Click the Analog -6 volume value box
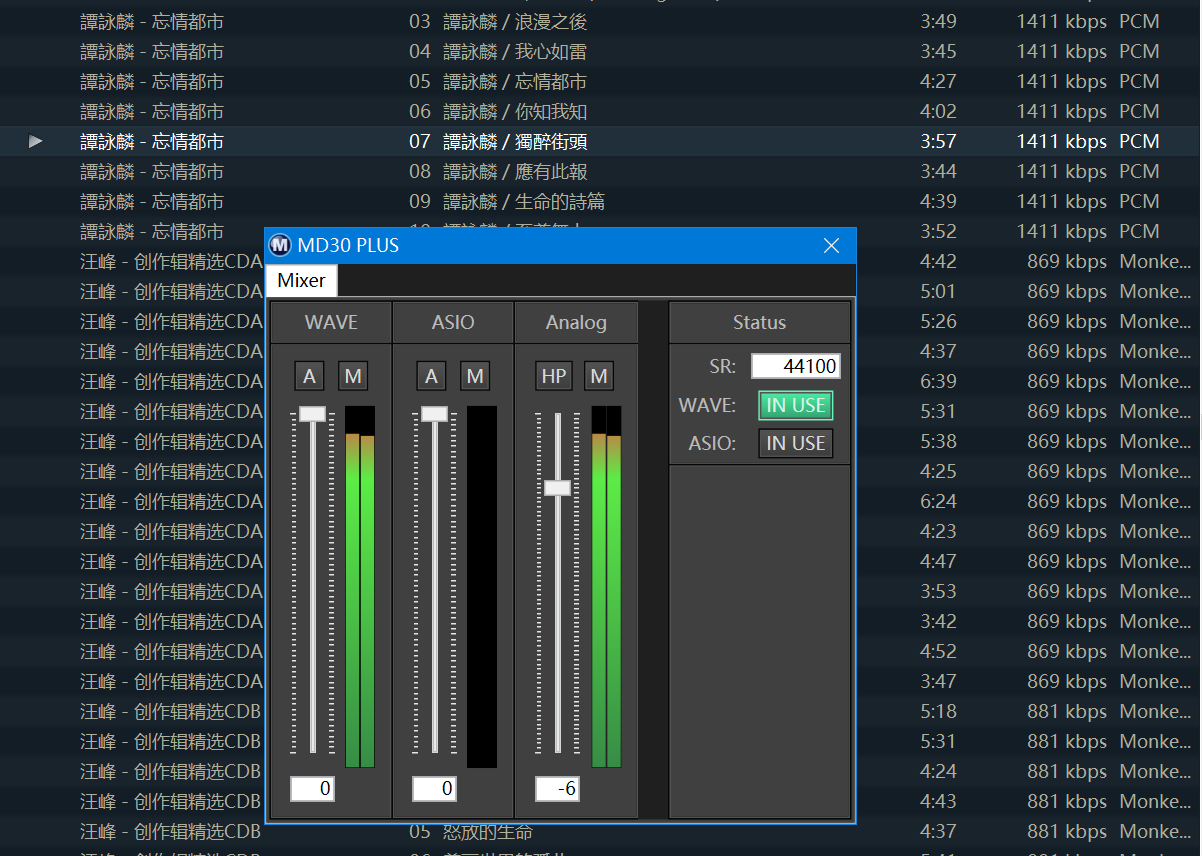1202x856 pixels. coord(557,789)
